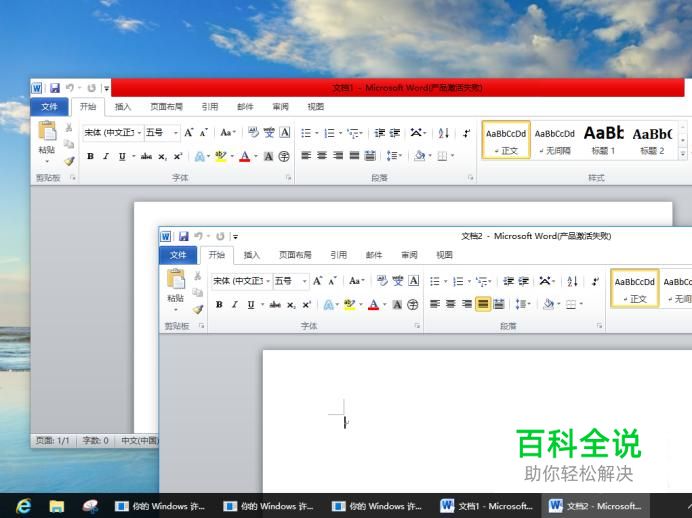
Task: Expand font dialog launcher in 文档1
Action: click(x=288, y=177)
